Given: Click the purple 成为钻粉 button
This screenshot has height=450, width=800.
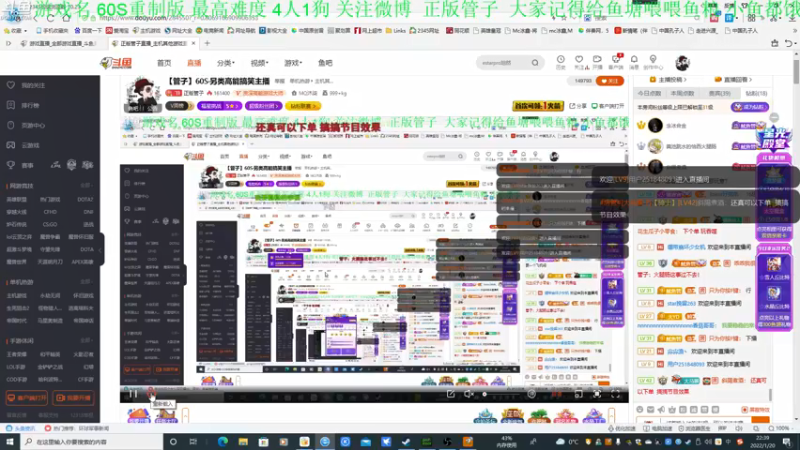Looking at the screenshot, I should pos(749,107).
